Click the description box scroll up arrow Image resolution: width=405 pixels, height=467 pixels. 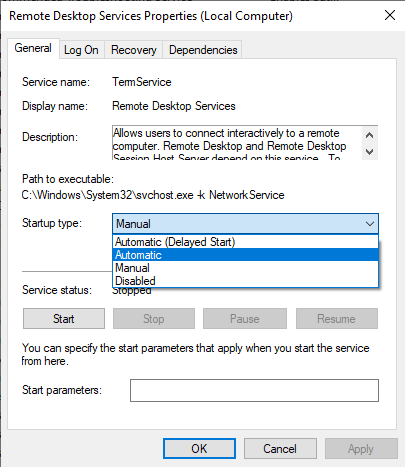[x=370, y=135]
